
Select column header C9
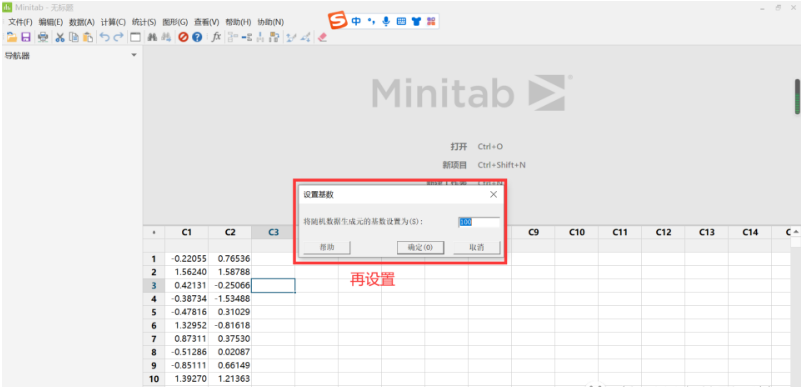(533, 233)
